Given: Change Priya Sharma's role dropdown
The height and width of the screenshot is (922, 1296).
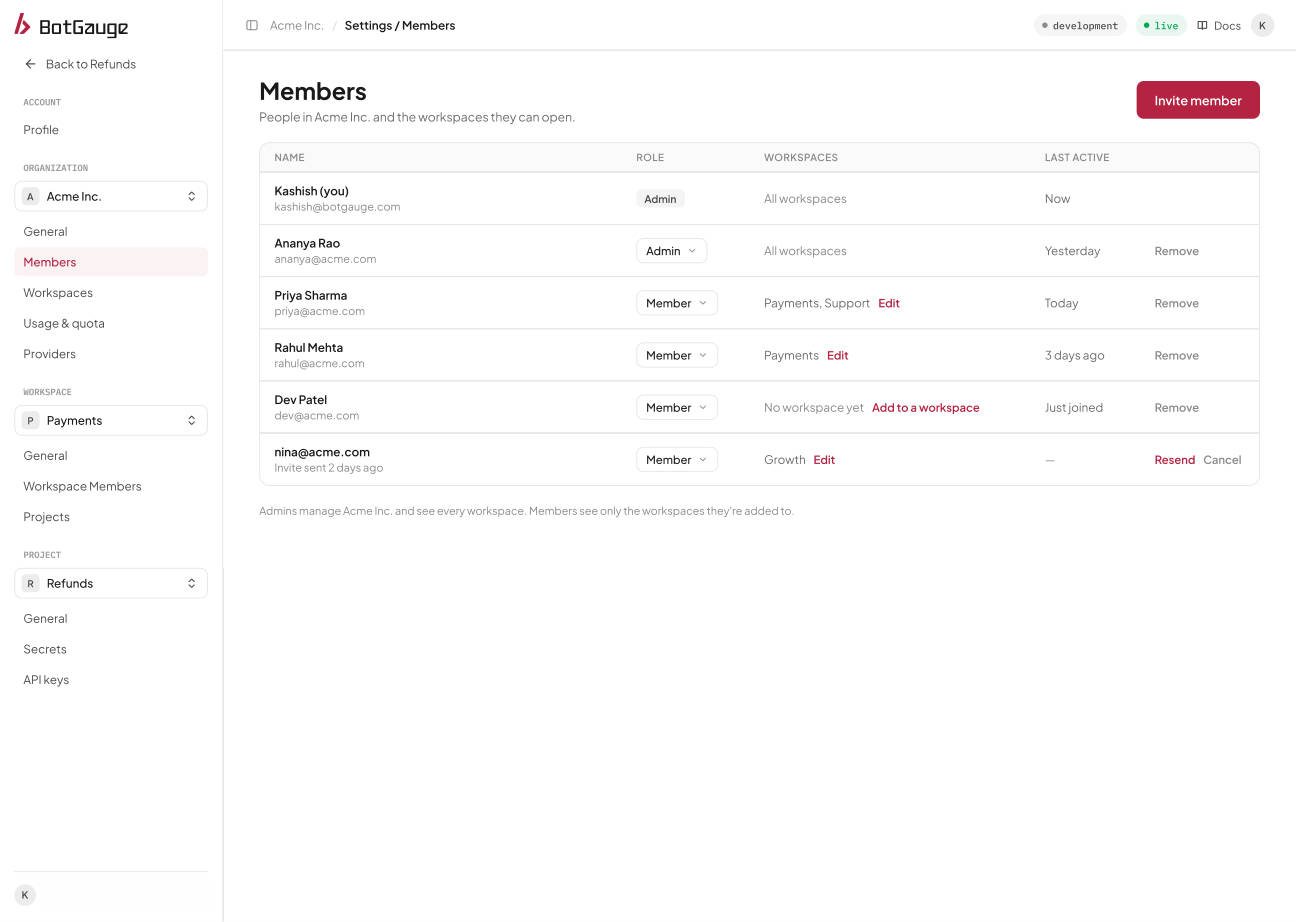Looking at the screenshot, I should click(676, 303).
